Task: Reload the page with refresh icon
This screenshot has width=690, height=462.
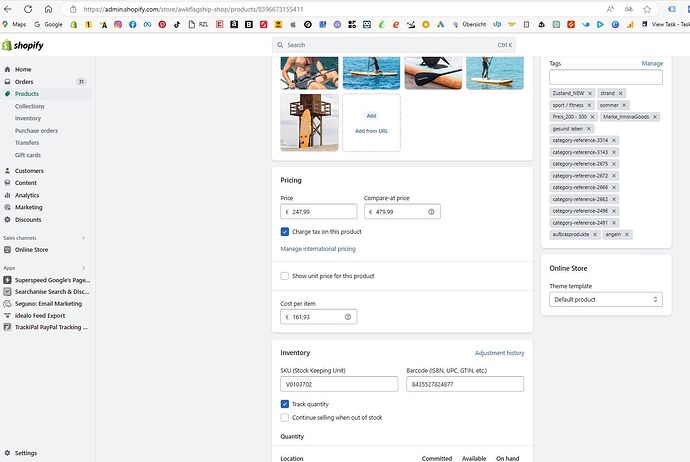Action: coord(28,9)
